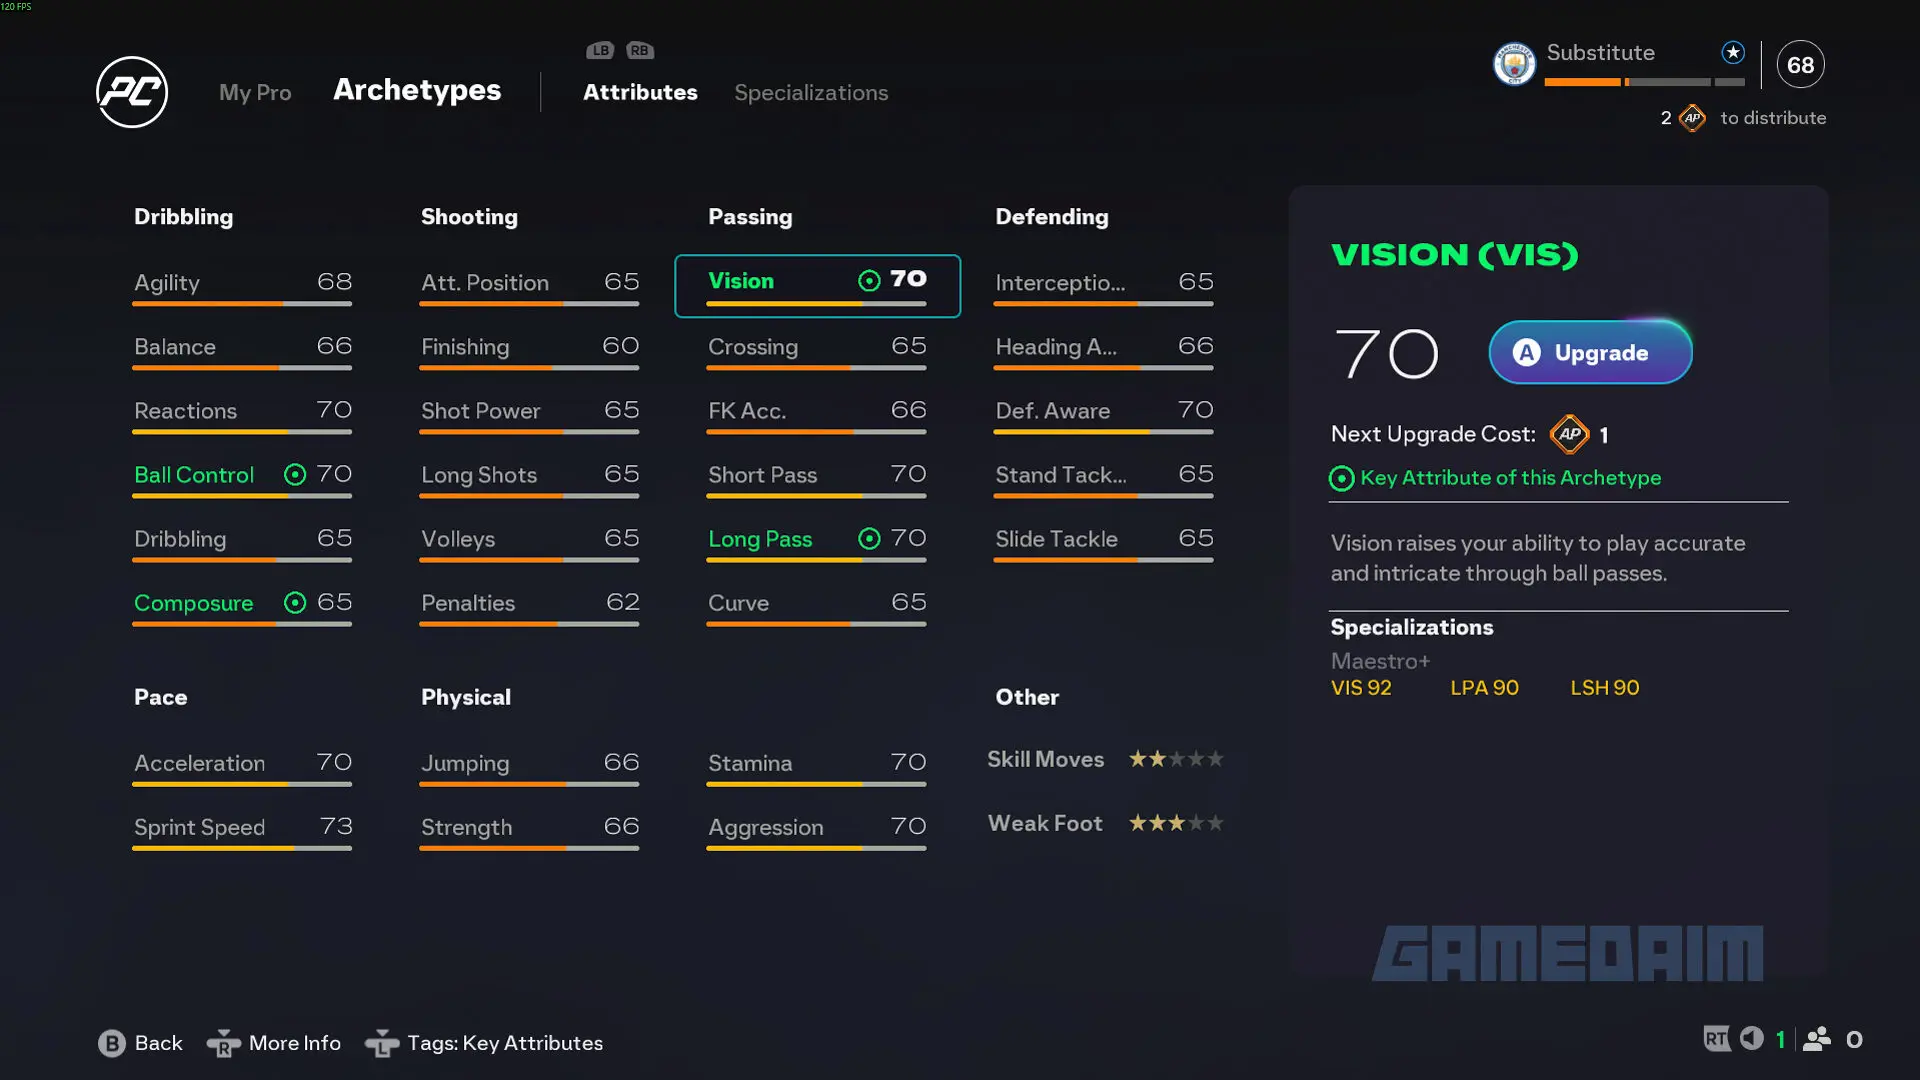Click the key attribute icon on Ball Control
This screenshot has height=1080, width=1920.
[x=295, y=474]
